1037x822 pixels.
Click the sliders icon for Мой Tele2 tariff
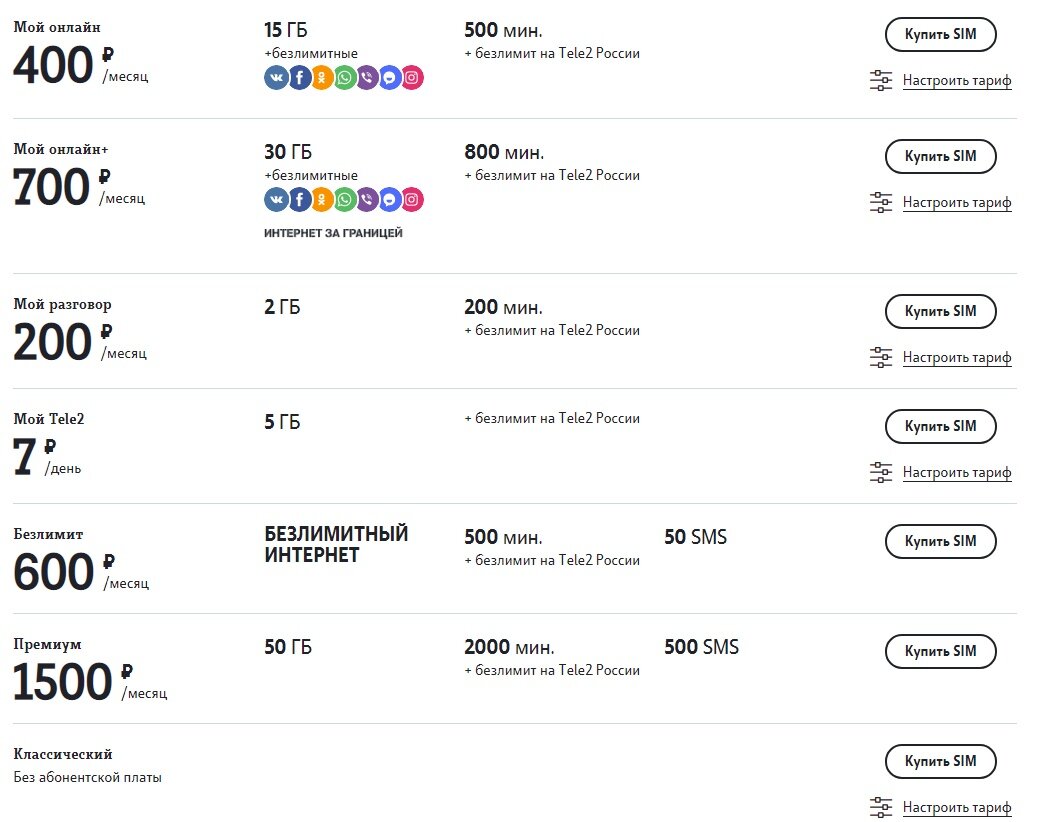point(881,472)
